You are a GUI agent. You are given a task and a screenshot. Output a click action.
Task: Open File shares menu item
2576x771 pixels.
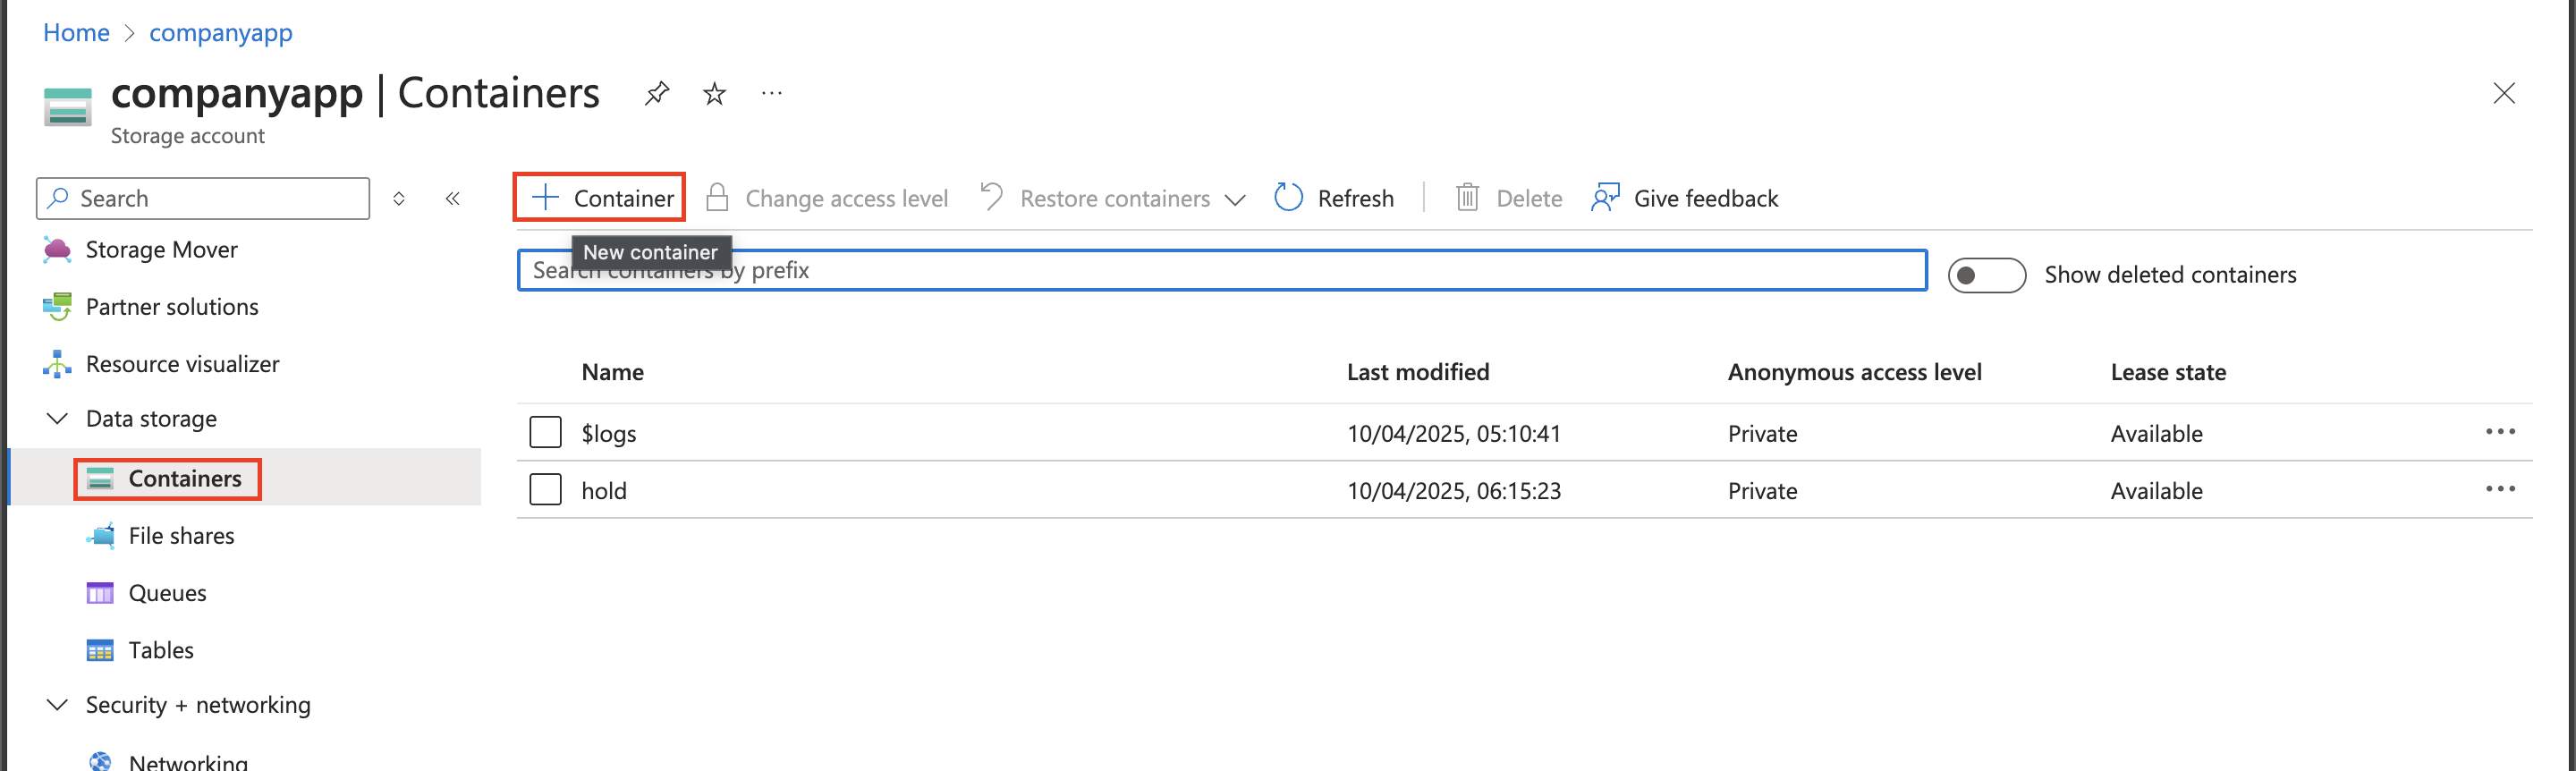tap(181, 536)
